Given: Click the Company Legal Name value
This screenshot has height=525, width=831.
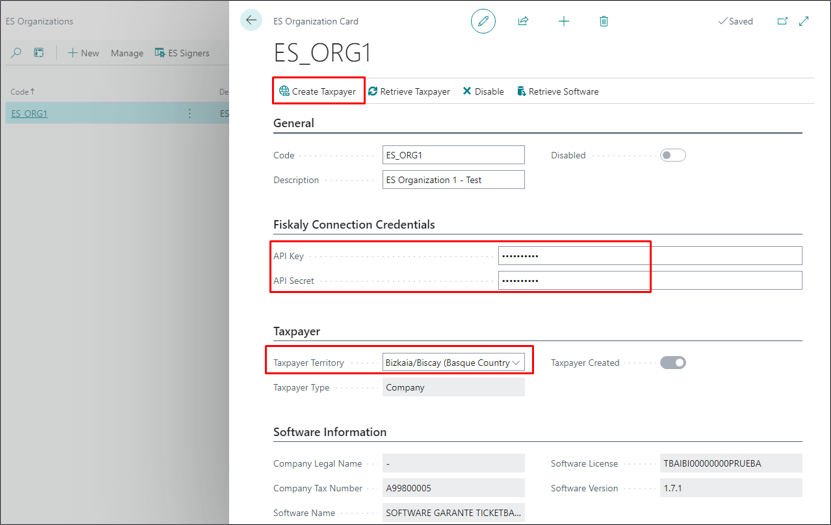Looking at the screenshot, I should (453, 464).
